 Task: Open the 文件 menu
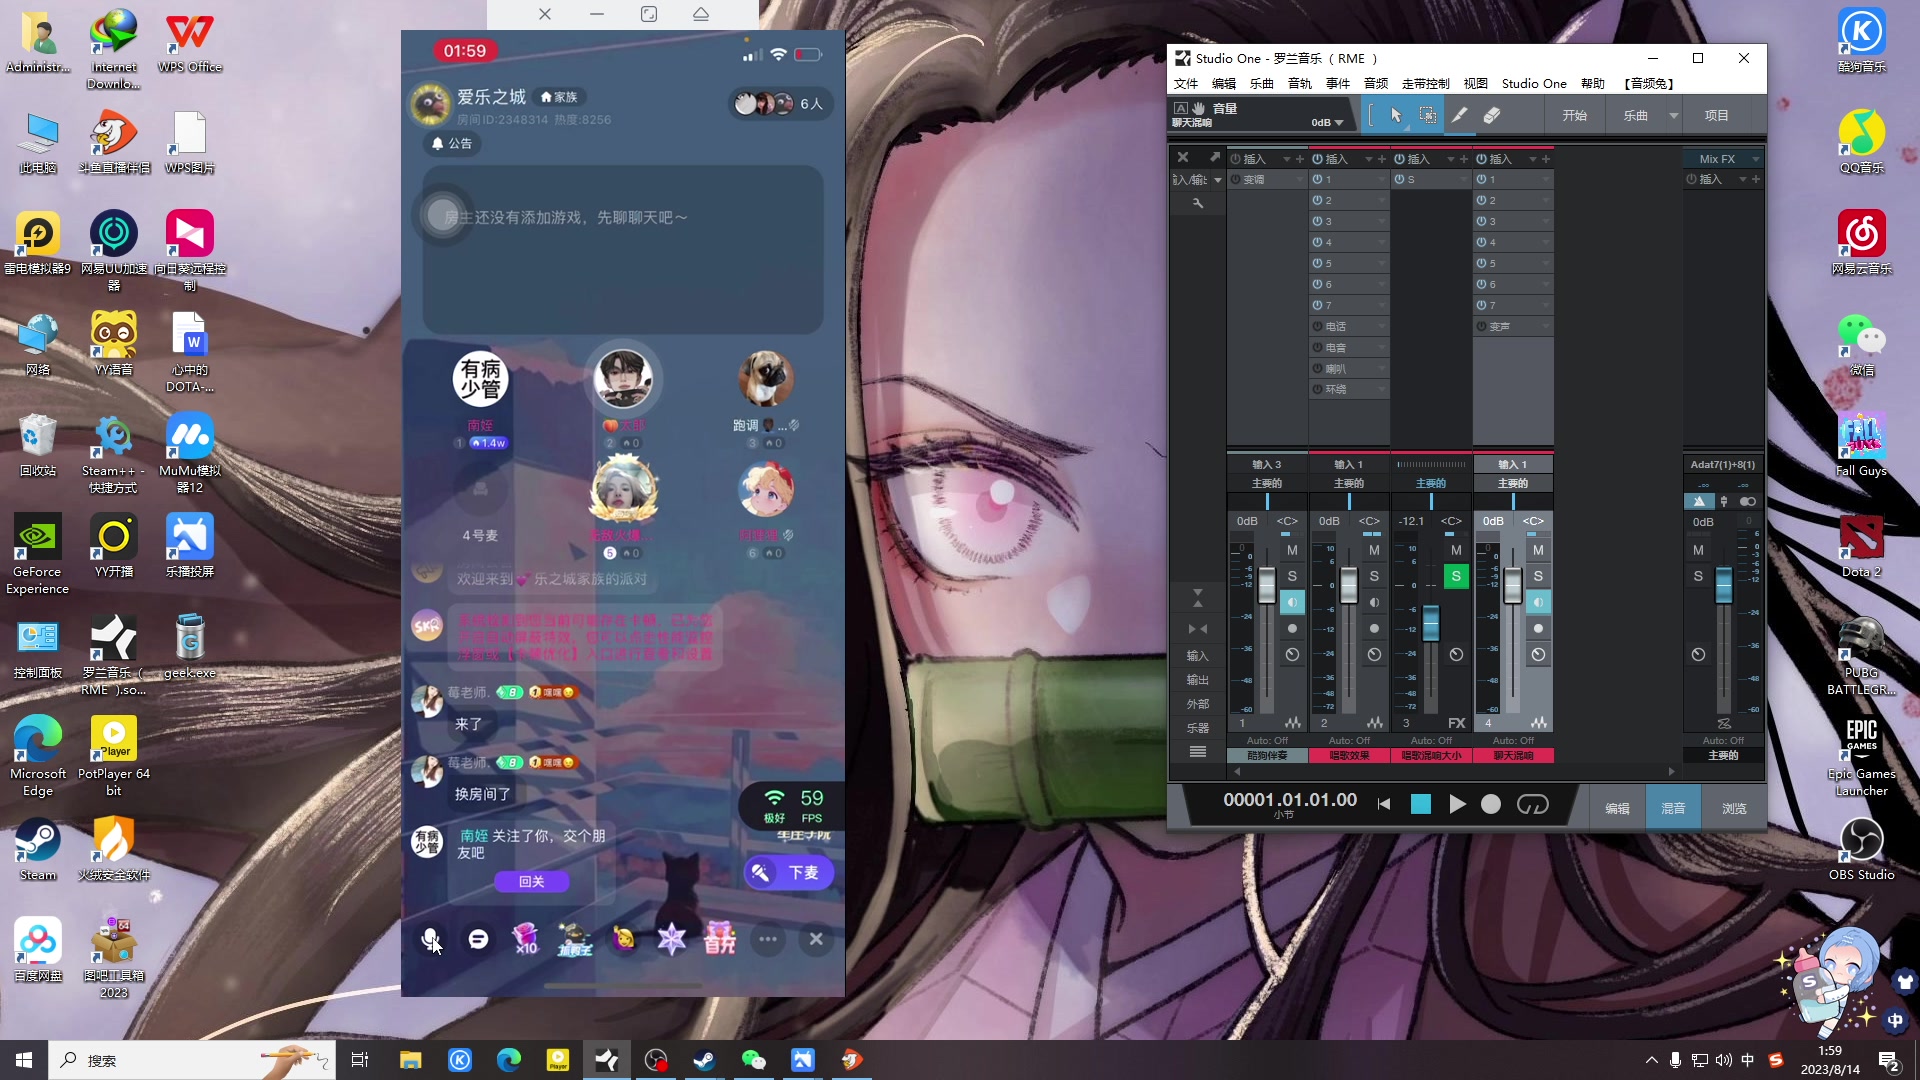coord(1186,84)
